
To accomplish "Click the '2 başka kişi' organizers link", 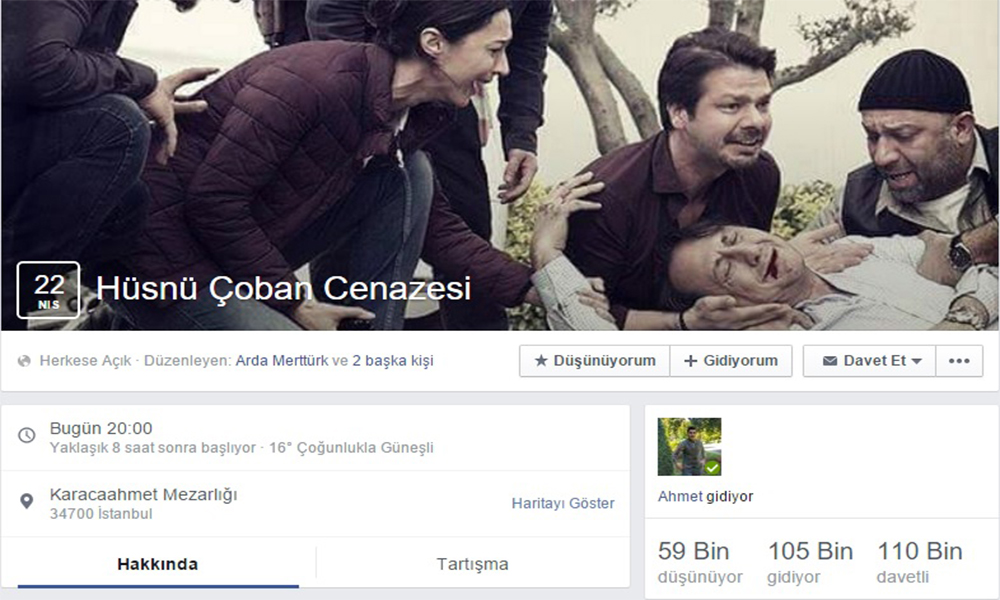I will click(x=393, y=361).
